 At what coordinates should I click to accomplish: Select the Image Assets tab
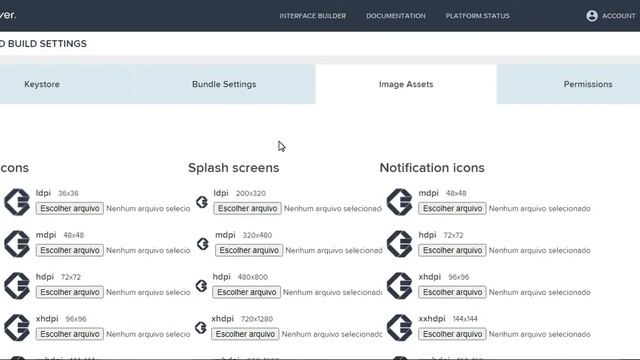click(406, 84)
